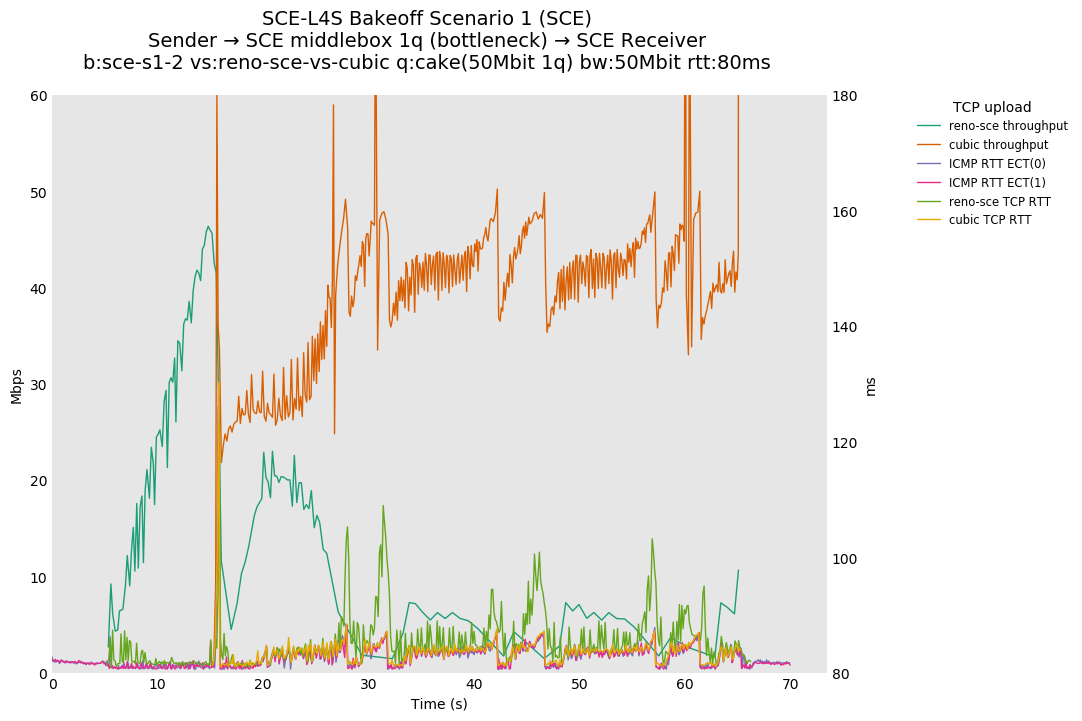Click the cubic throughput legend label

pos(998,145)
